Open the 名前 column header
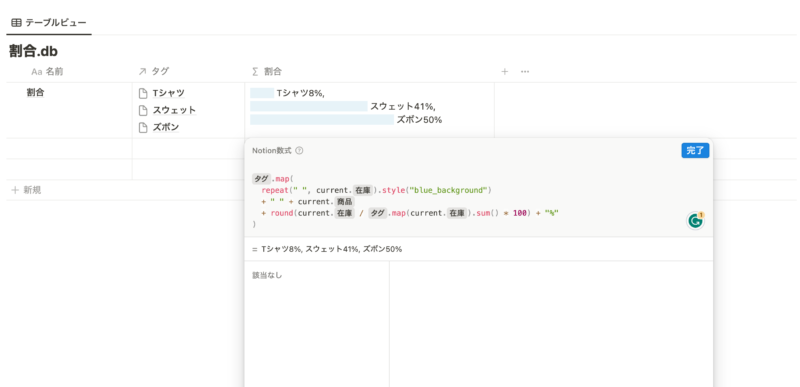Image resolution: width=800 pixels, height=387 pixels. (x=47, y=72)
